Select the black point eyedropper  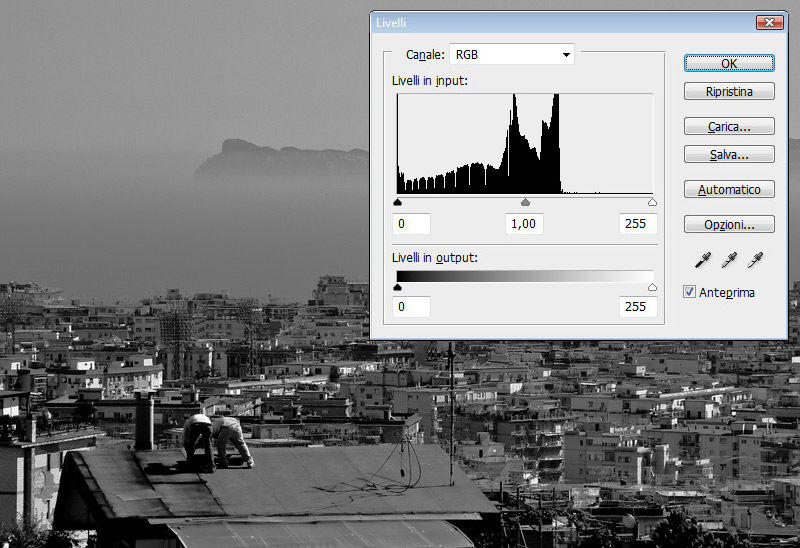click(x=704, y=260)
